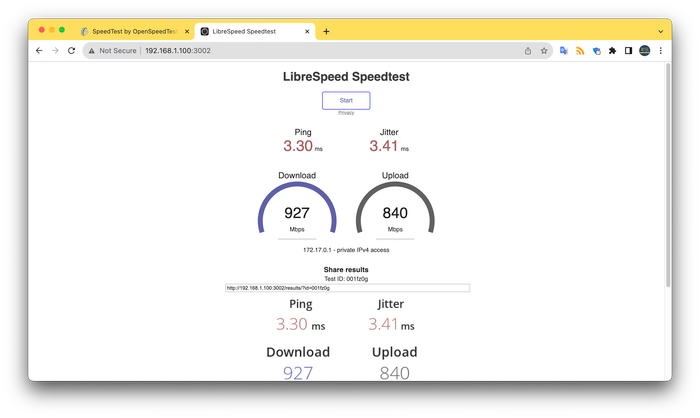
Task: Bookmark this page with the star icon
Action: click(x=544, y=50)
